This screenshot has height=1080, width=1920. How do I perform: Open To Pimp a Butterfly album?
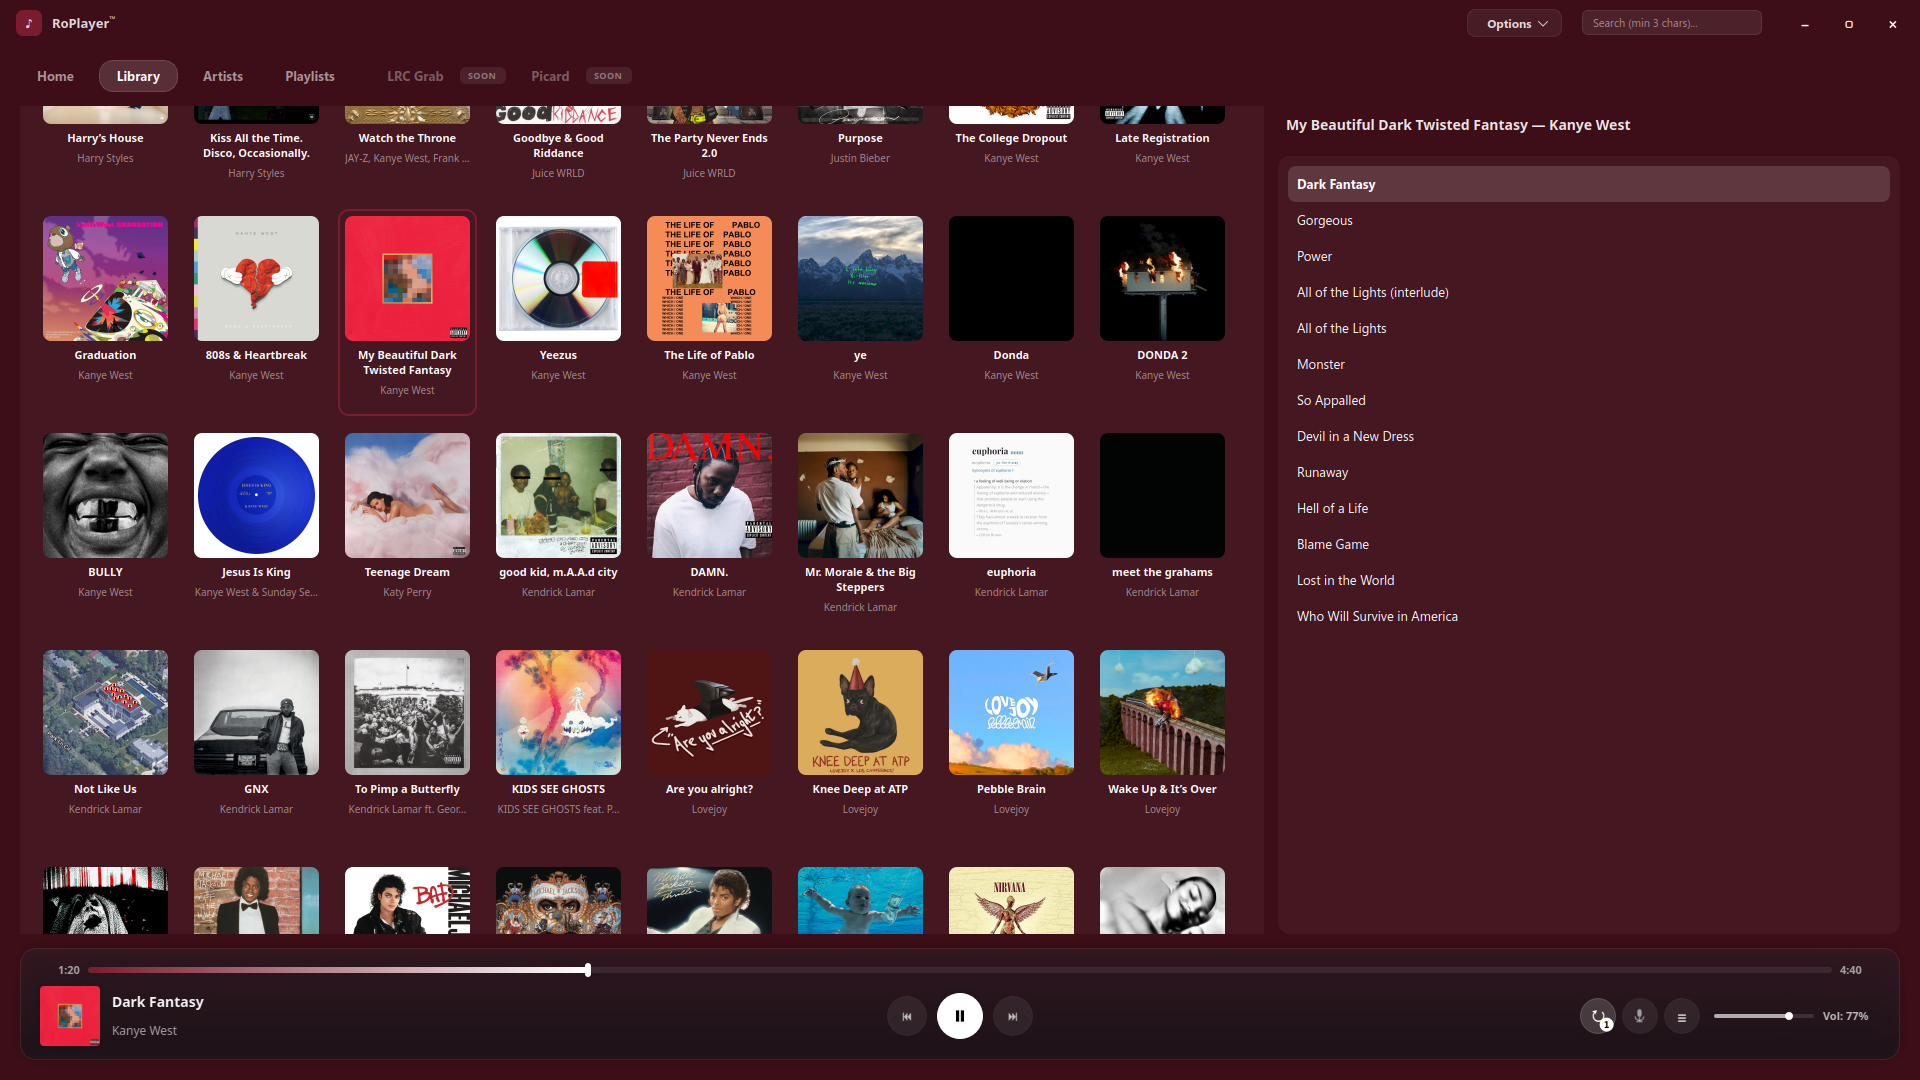[407, 712]
